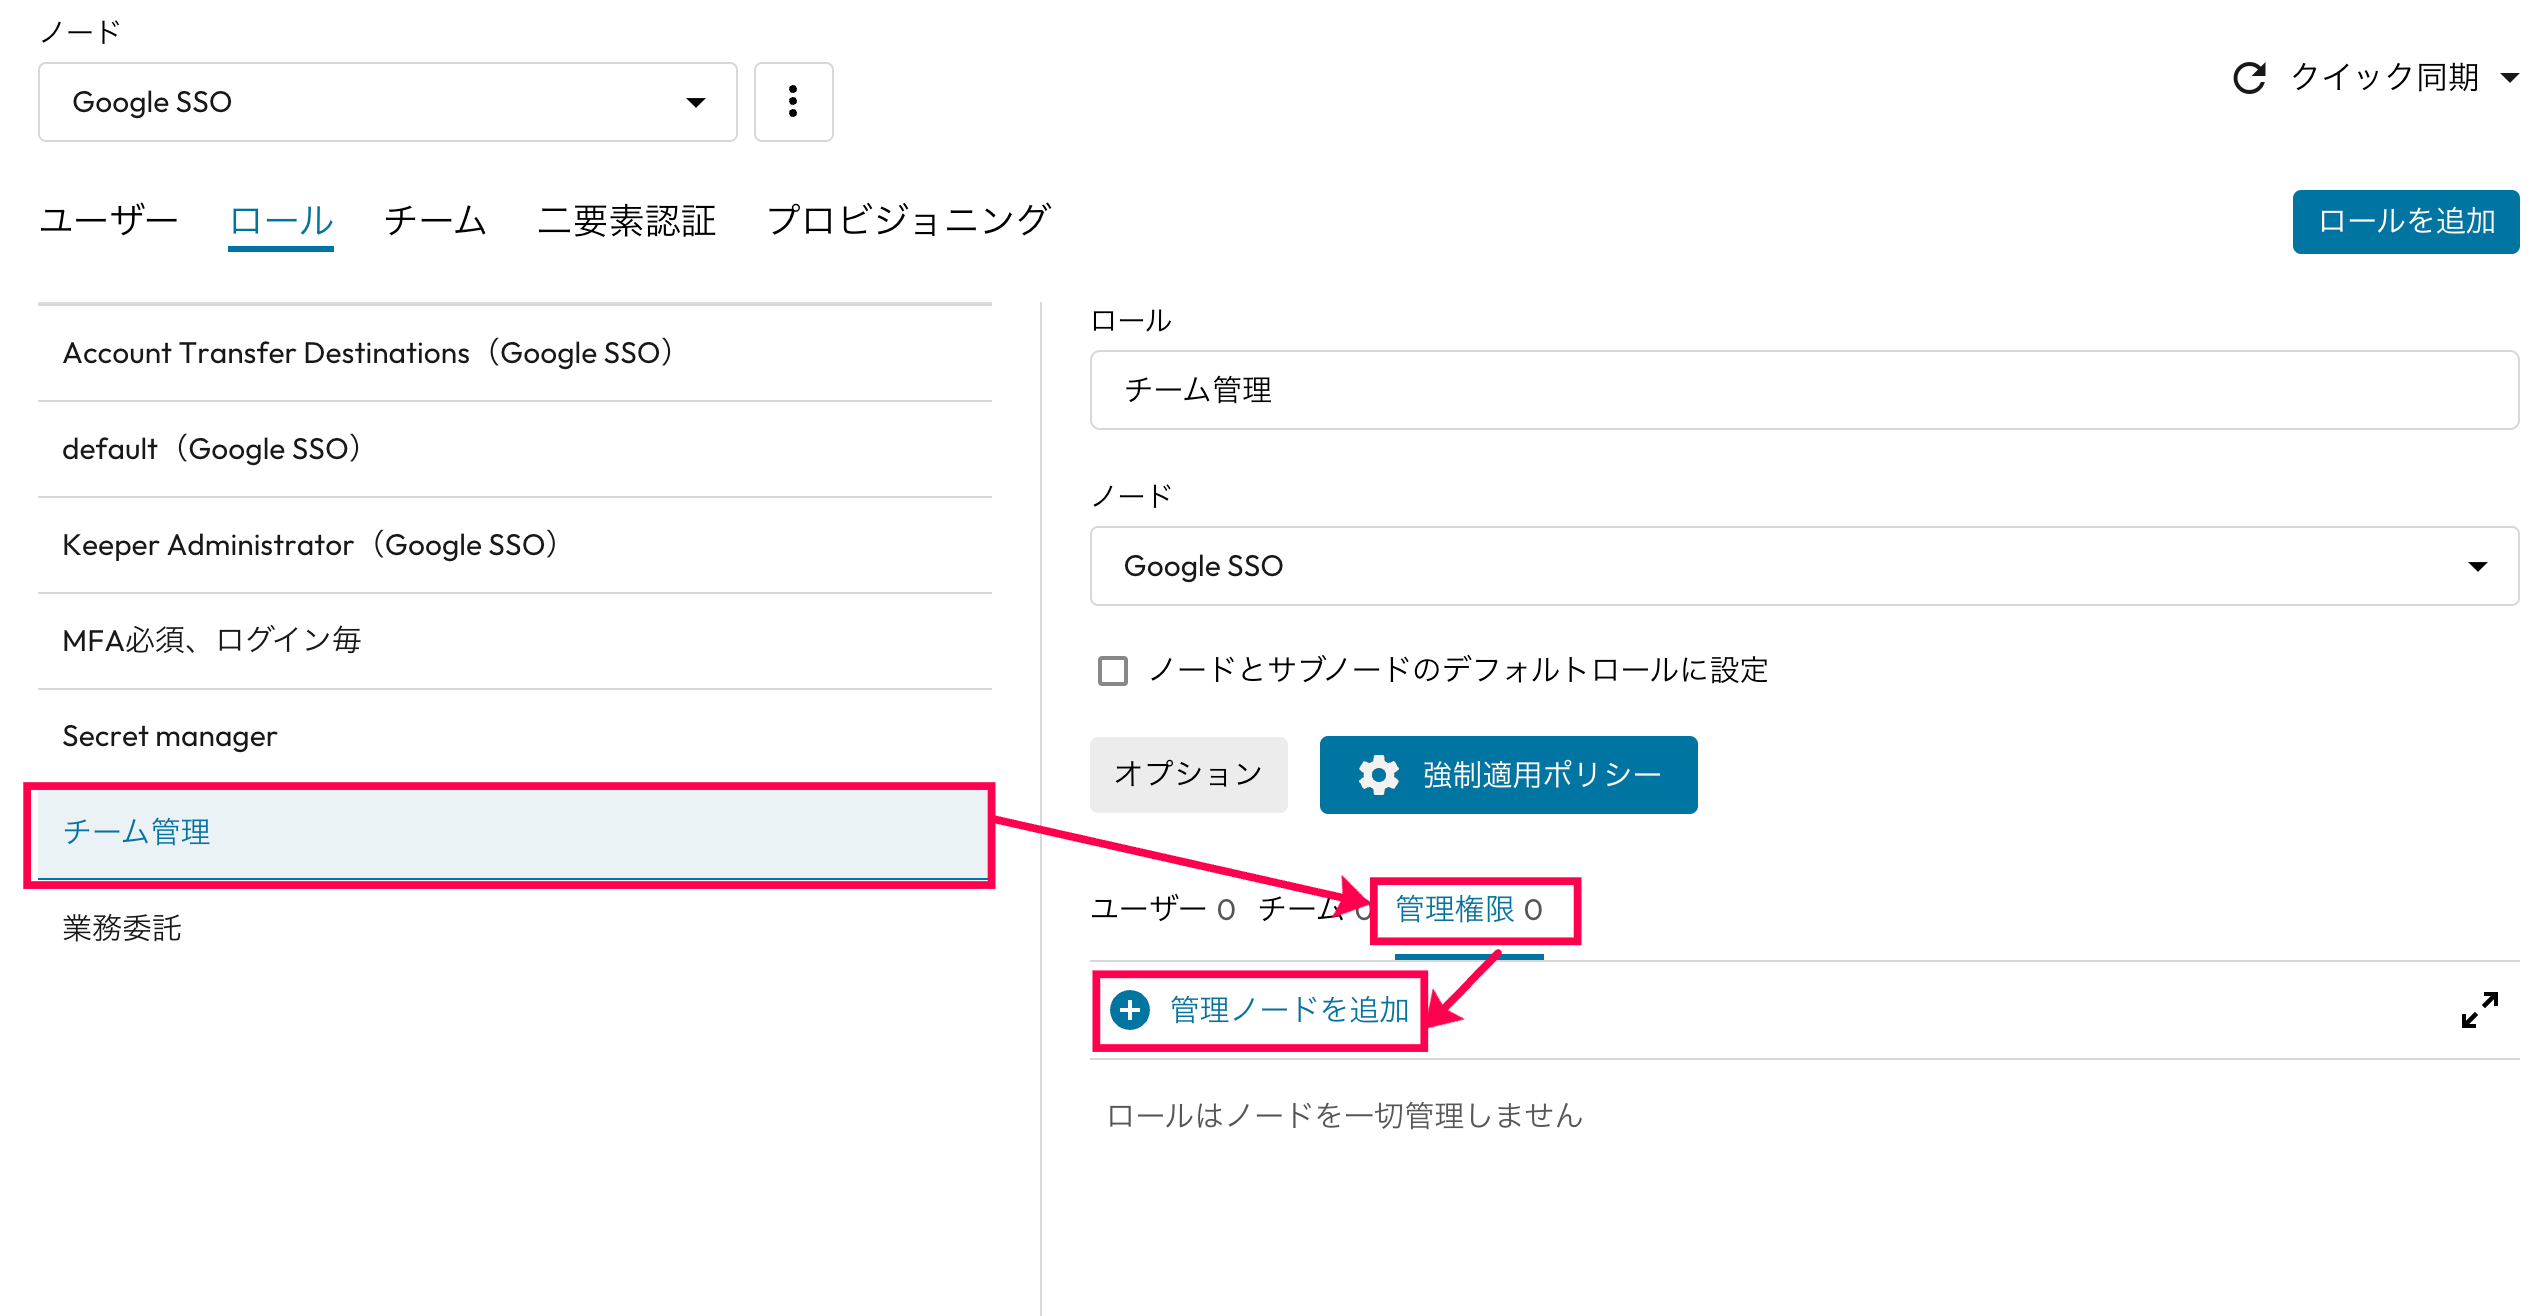Click the ロールを追加 button
The height and width of the screenshot is (1316, 2542).
pyautogui.click(x=2406, y=221)
